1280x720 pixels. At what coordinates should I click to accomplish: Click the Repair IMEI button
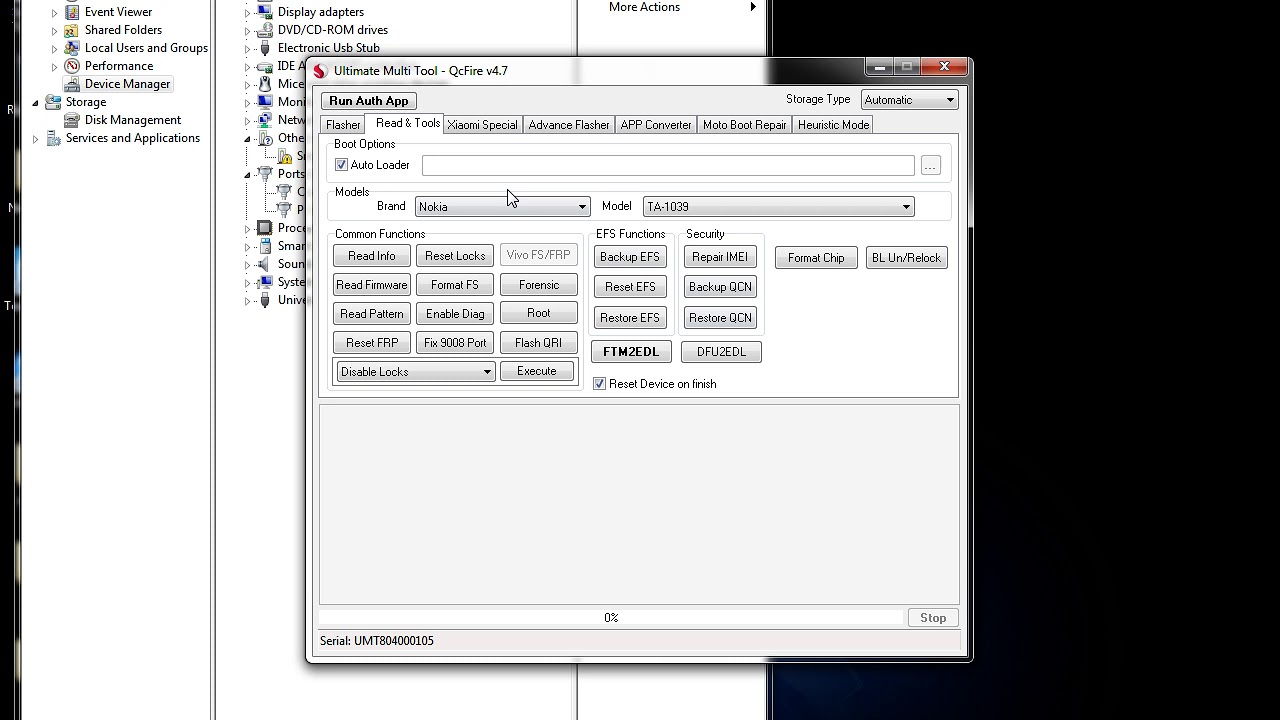pyautogui.click(x=720, y=257)
